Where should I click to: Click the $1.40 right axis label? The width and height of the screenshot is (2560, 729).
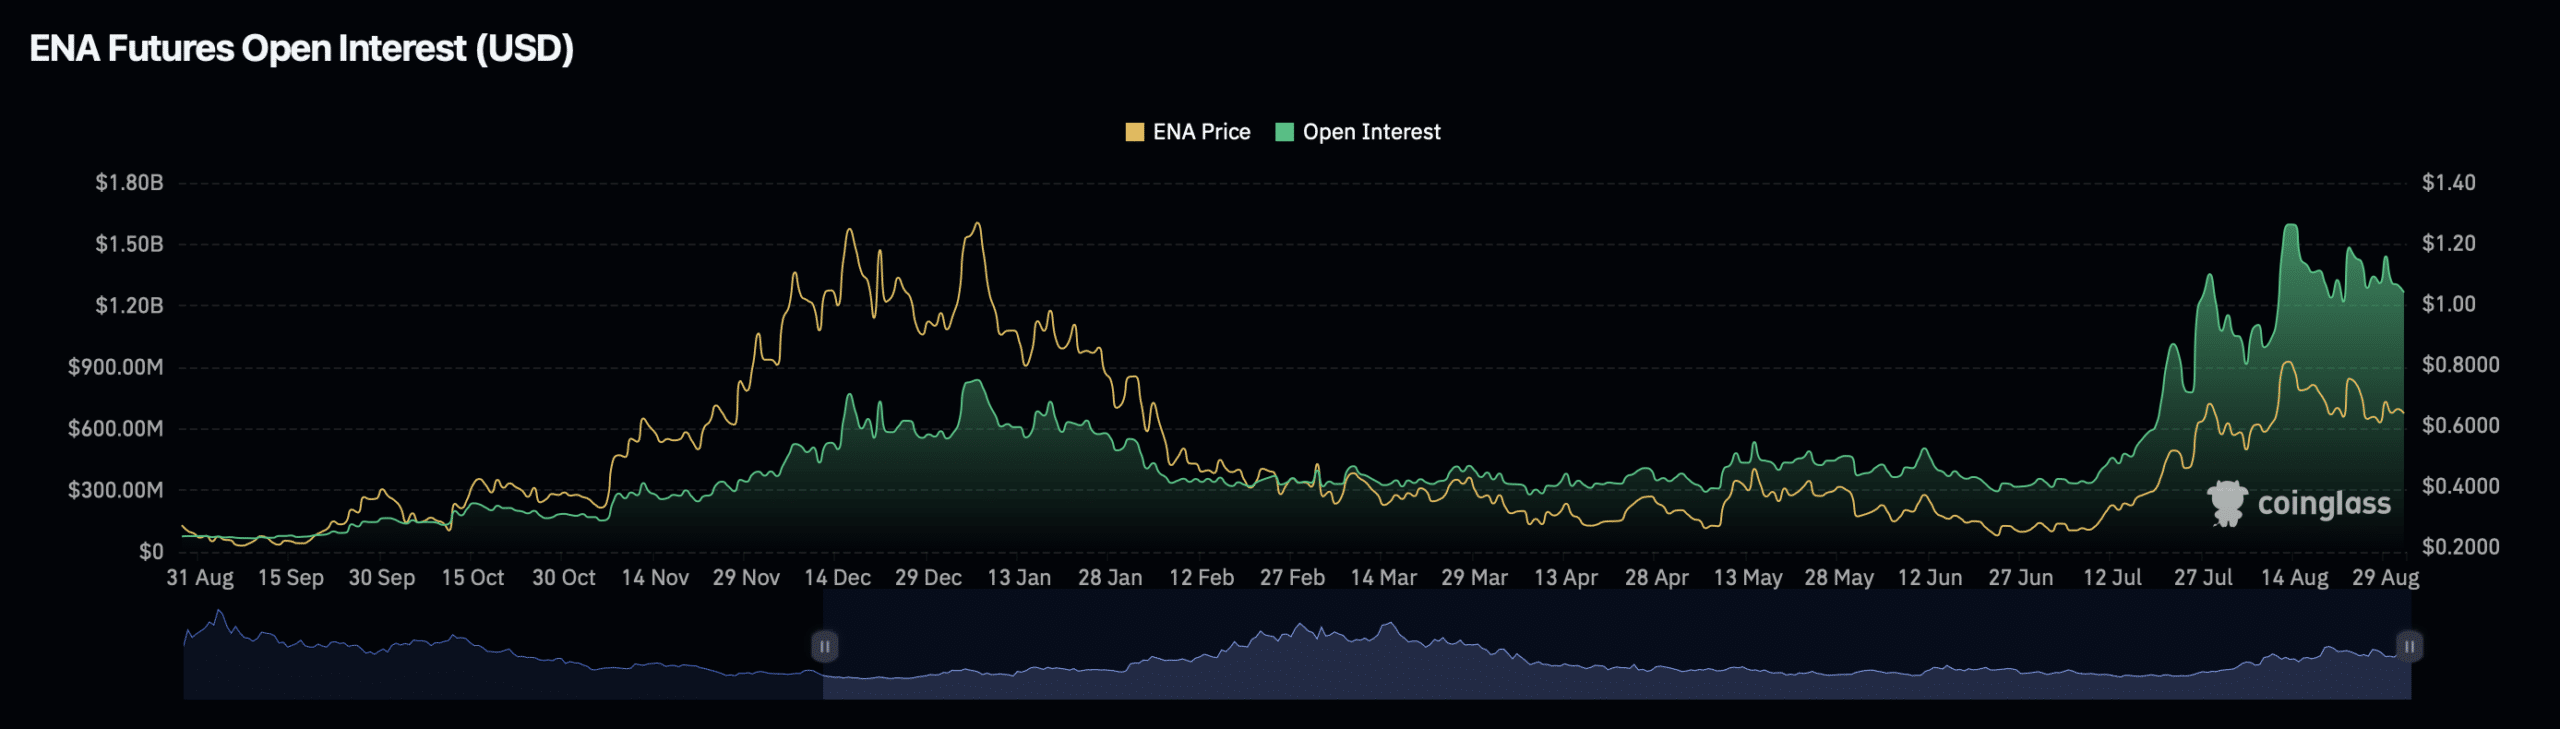[x=2448, y=182]
